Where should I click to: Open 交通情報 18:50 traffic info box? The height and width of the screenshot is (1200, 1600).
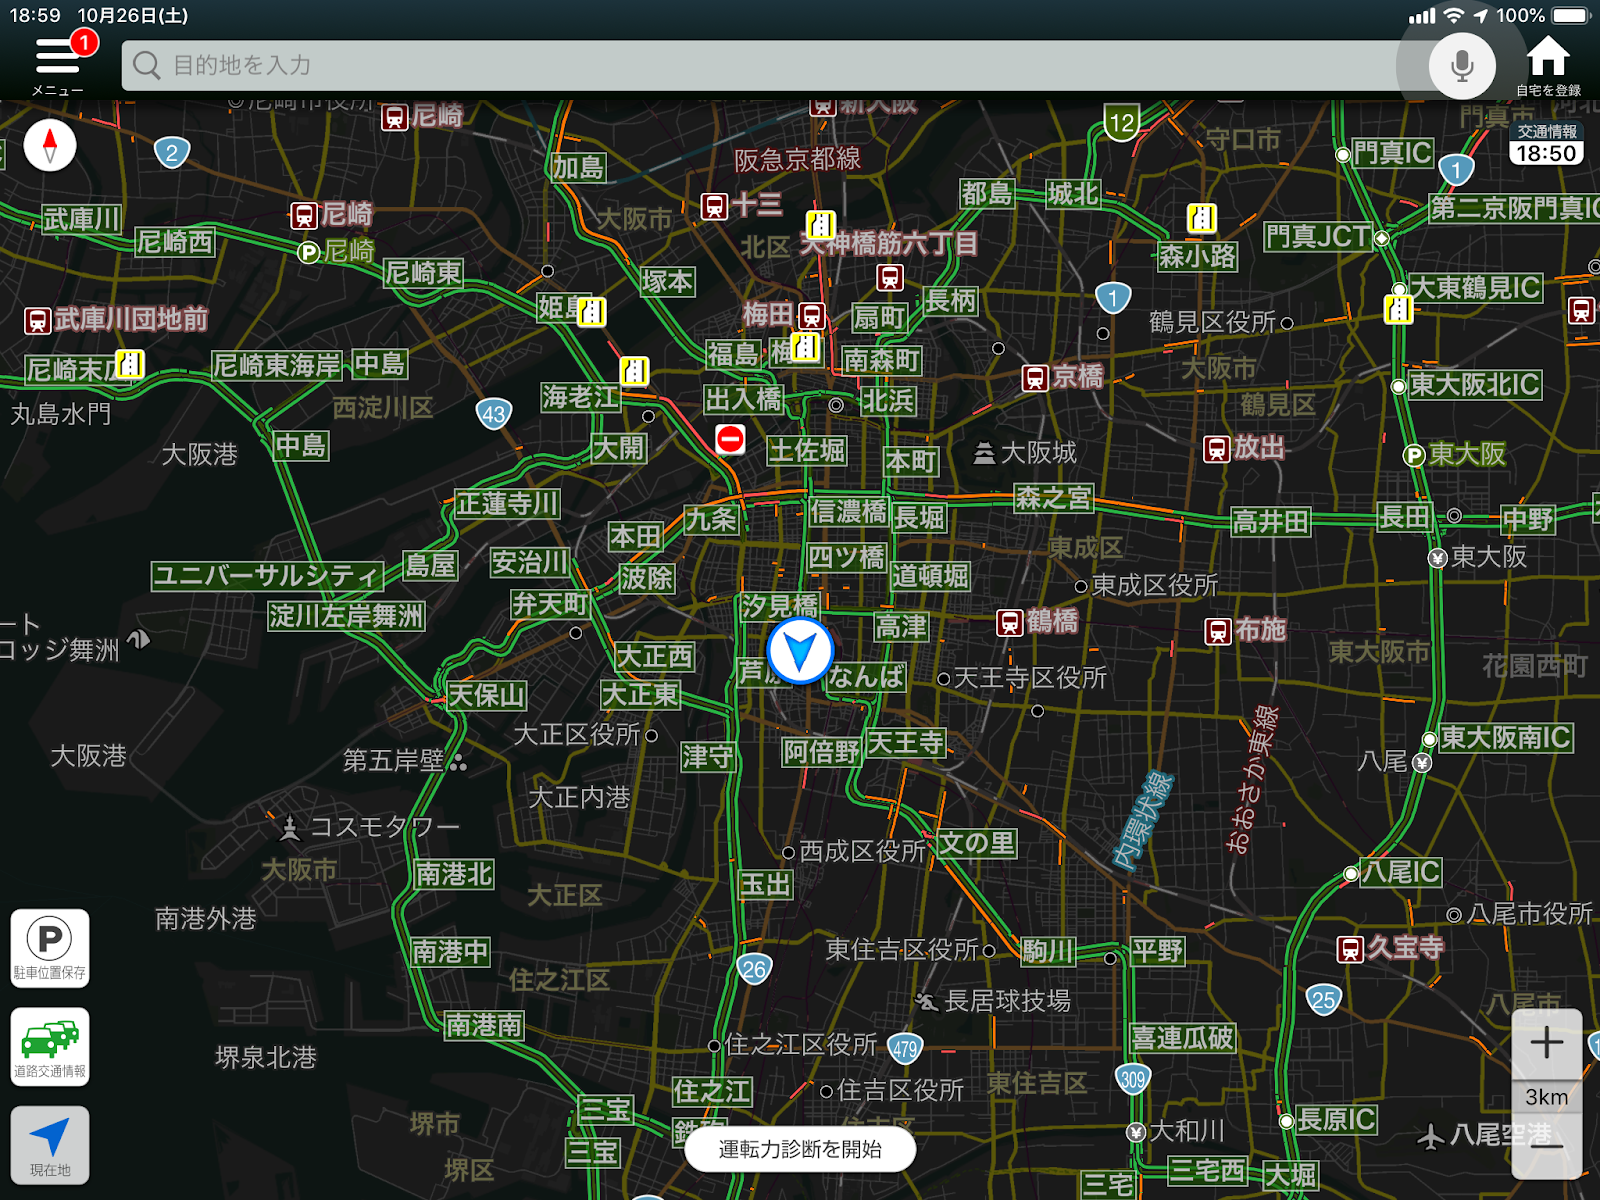click(1546, 144)
